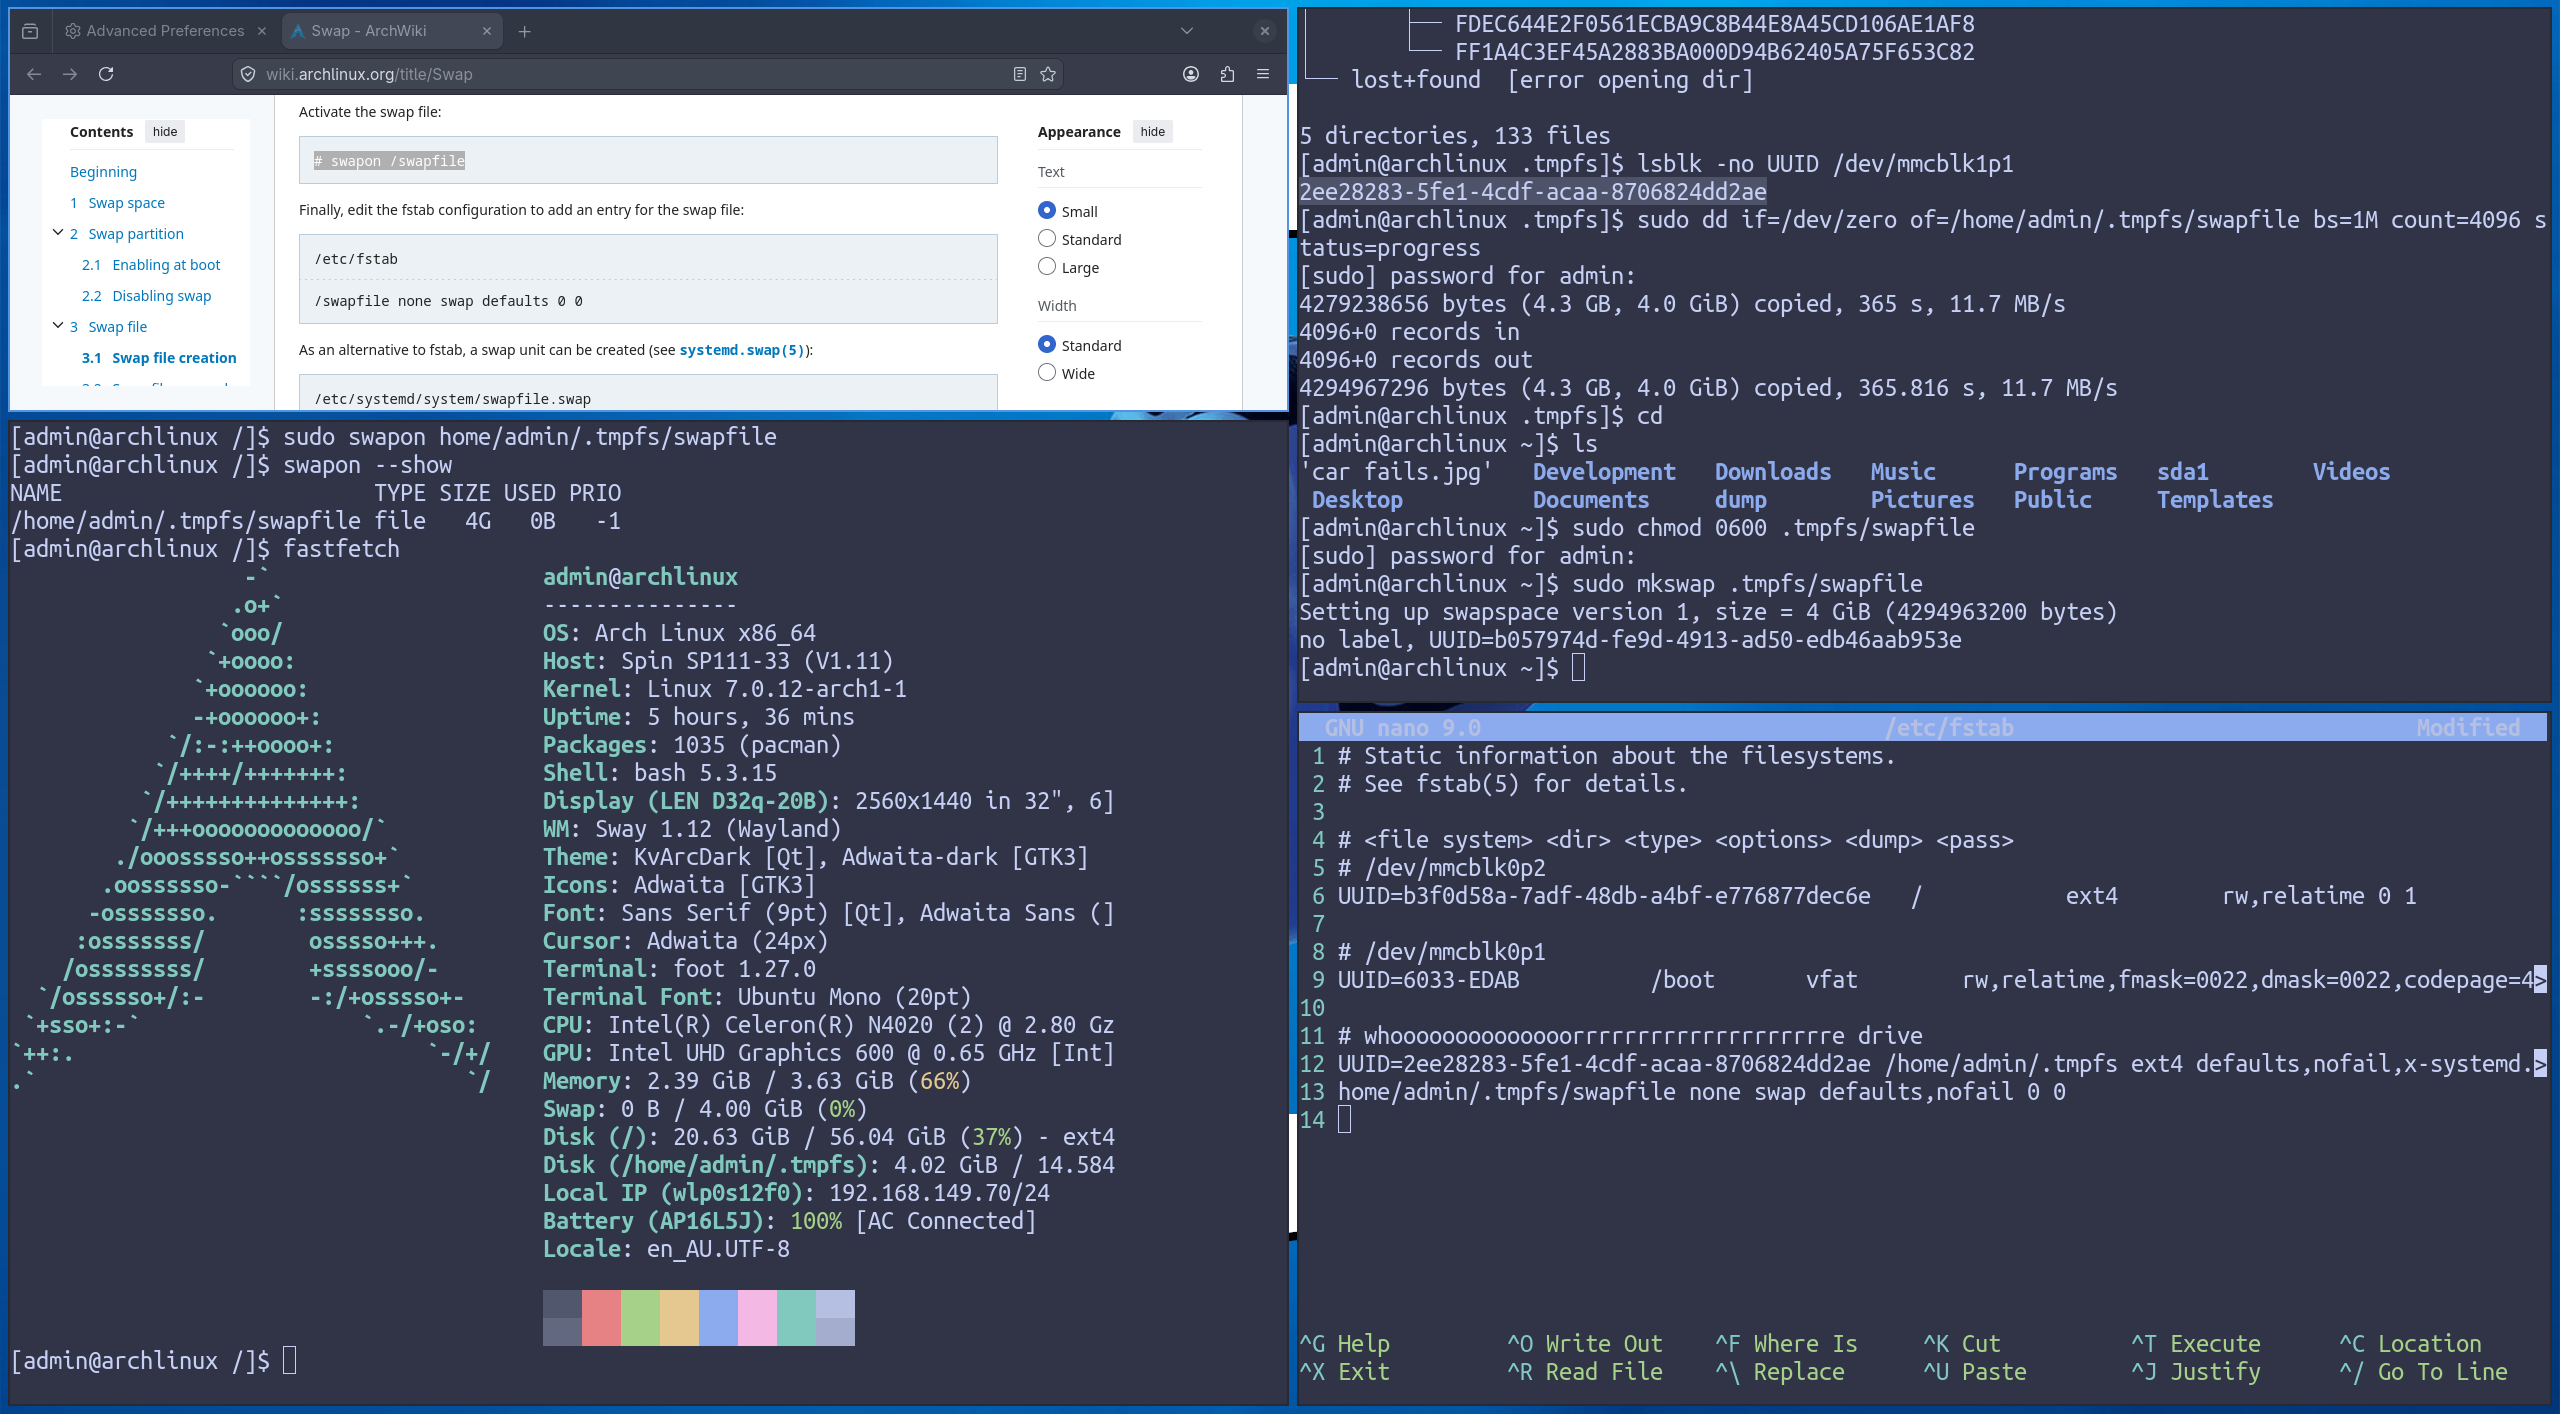Click the /etc/fstab title in nano
2560x1414 pixels.
(x=1950, y=728)
